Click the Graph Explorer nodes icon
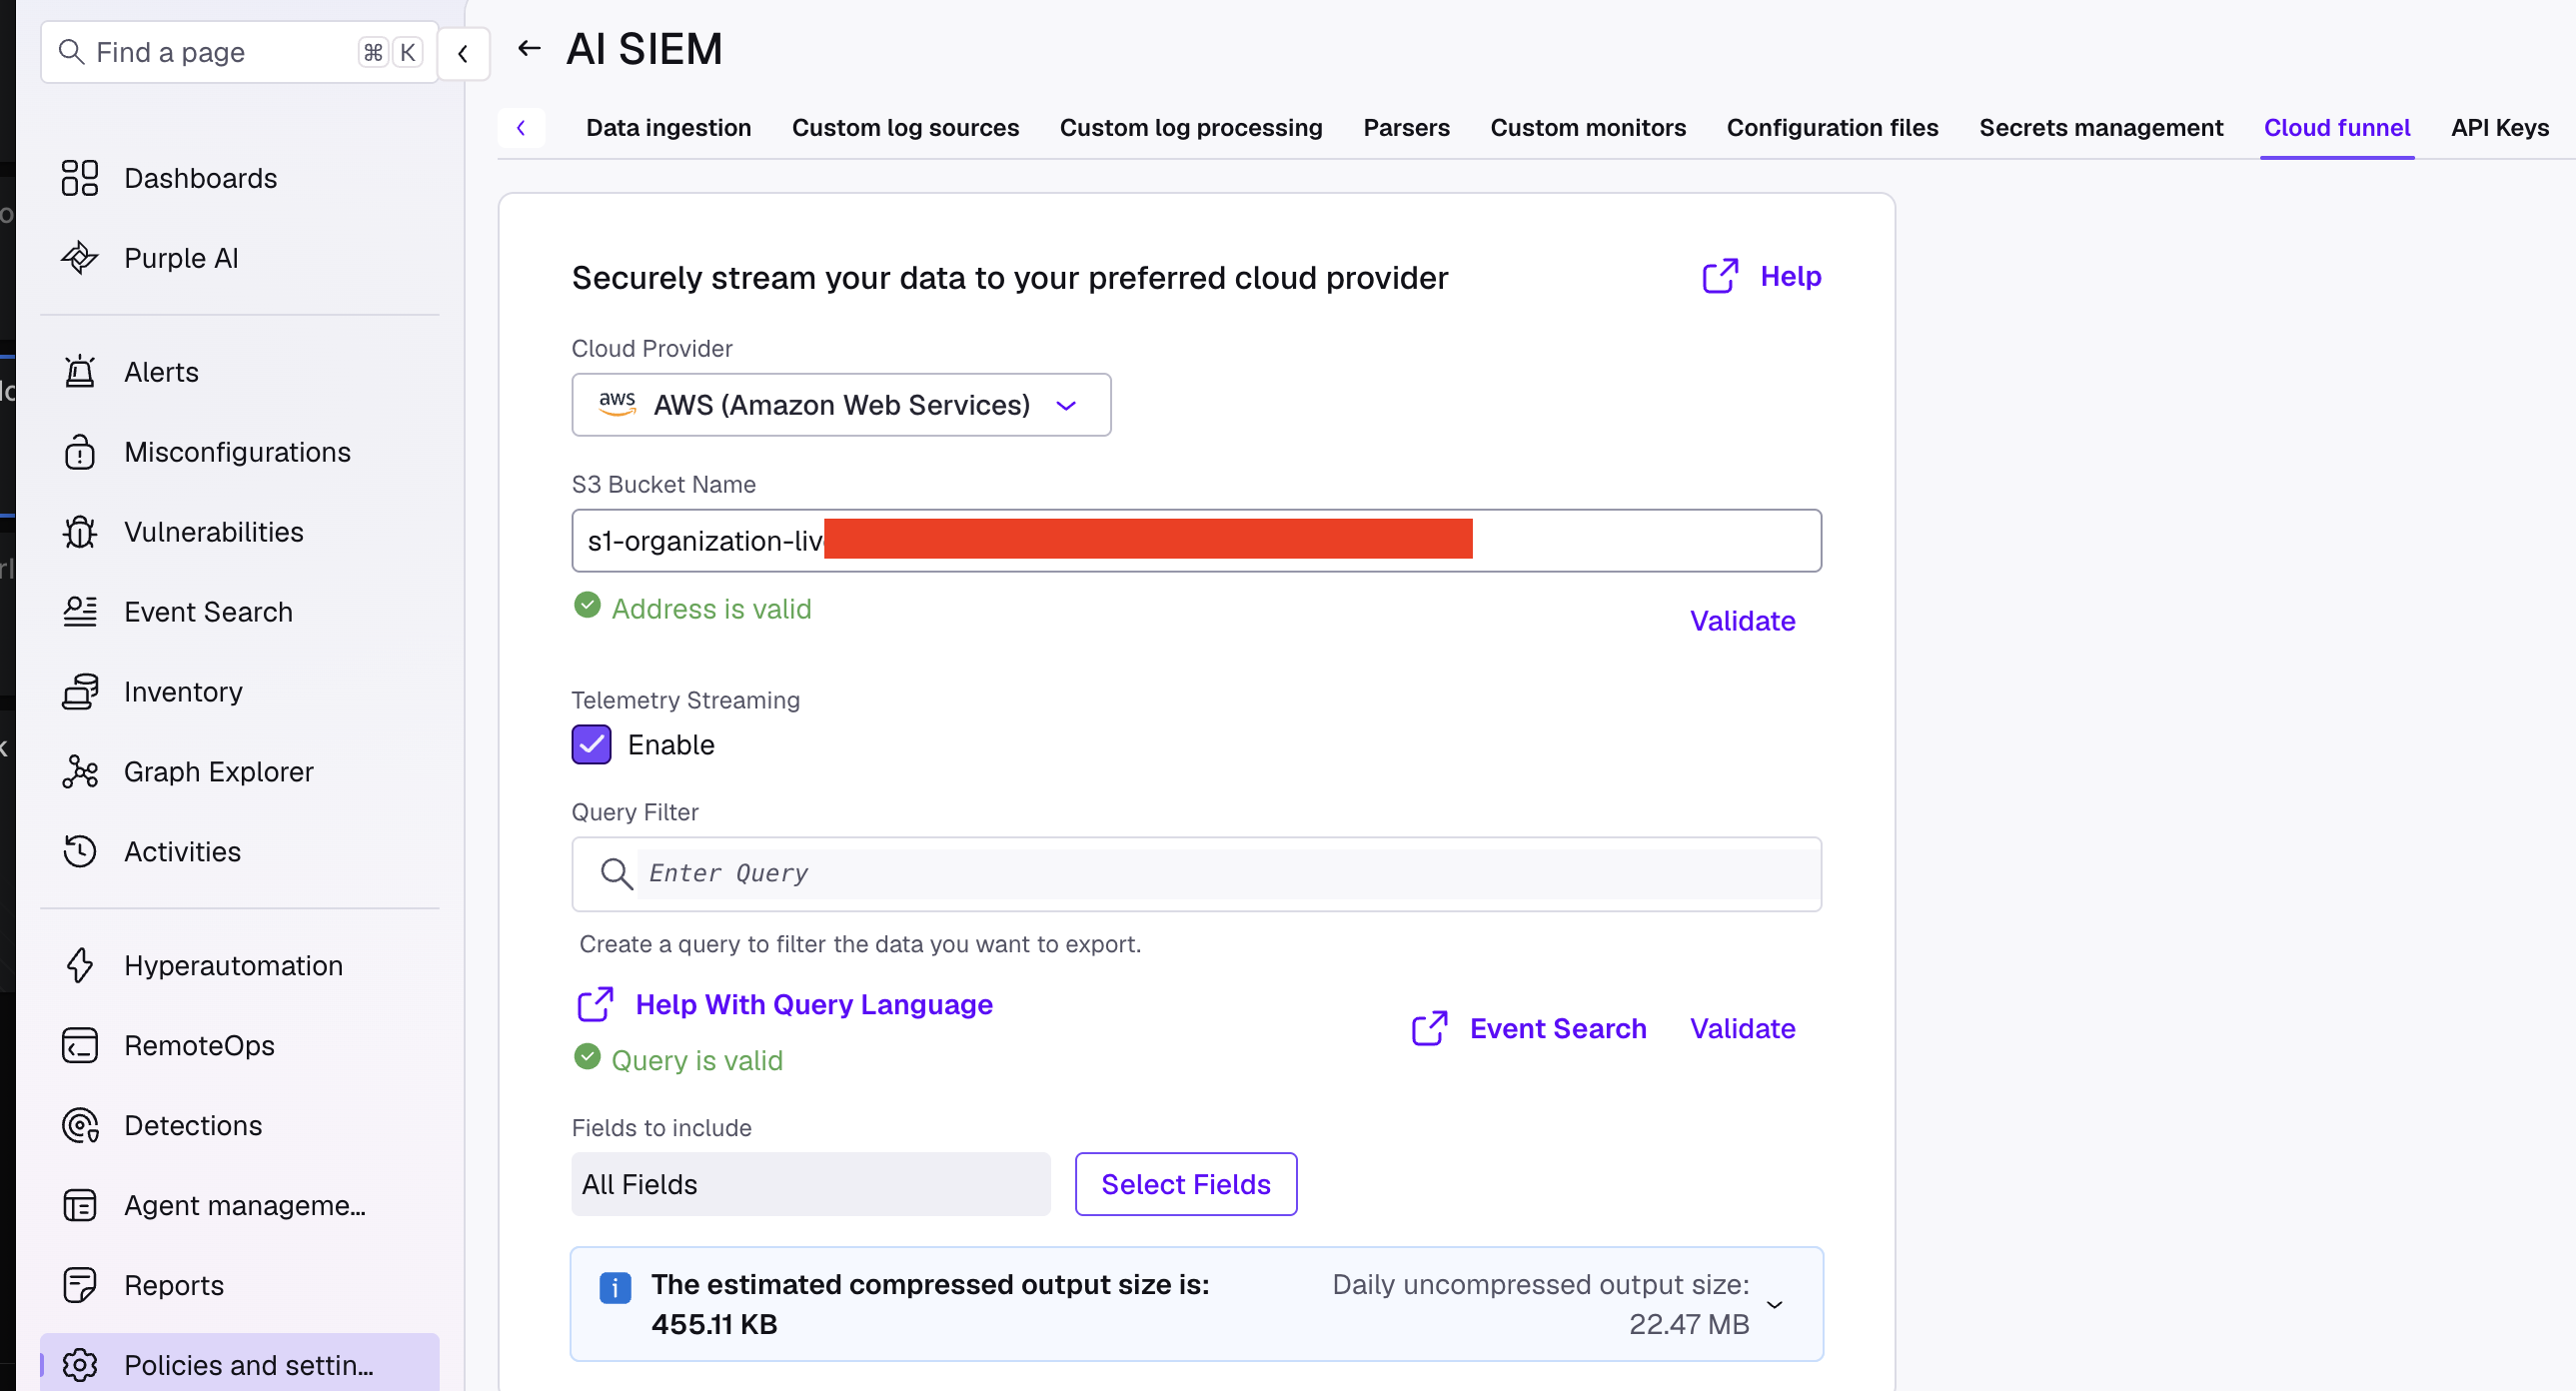 click(x=80, y=772)
